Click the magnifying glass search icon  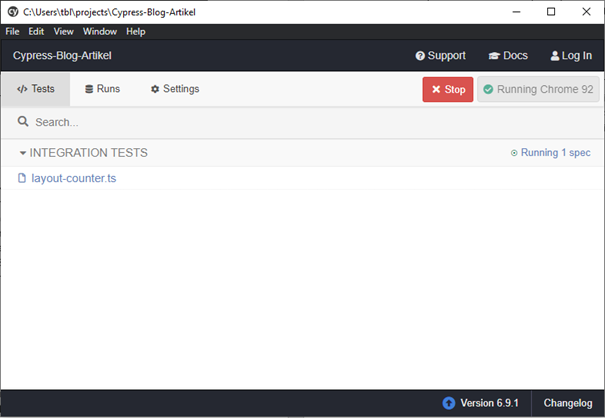coord(23,122)
